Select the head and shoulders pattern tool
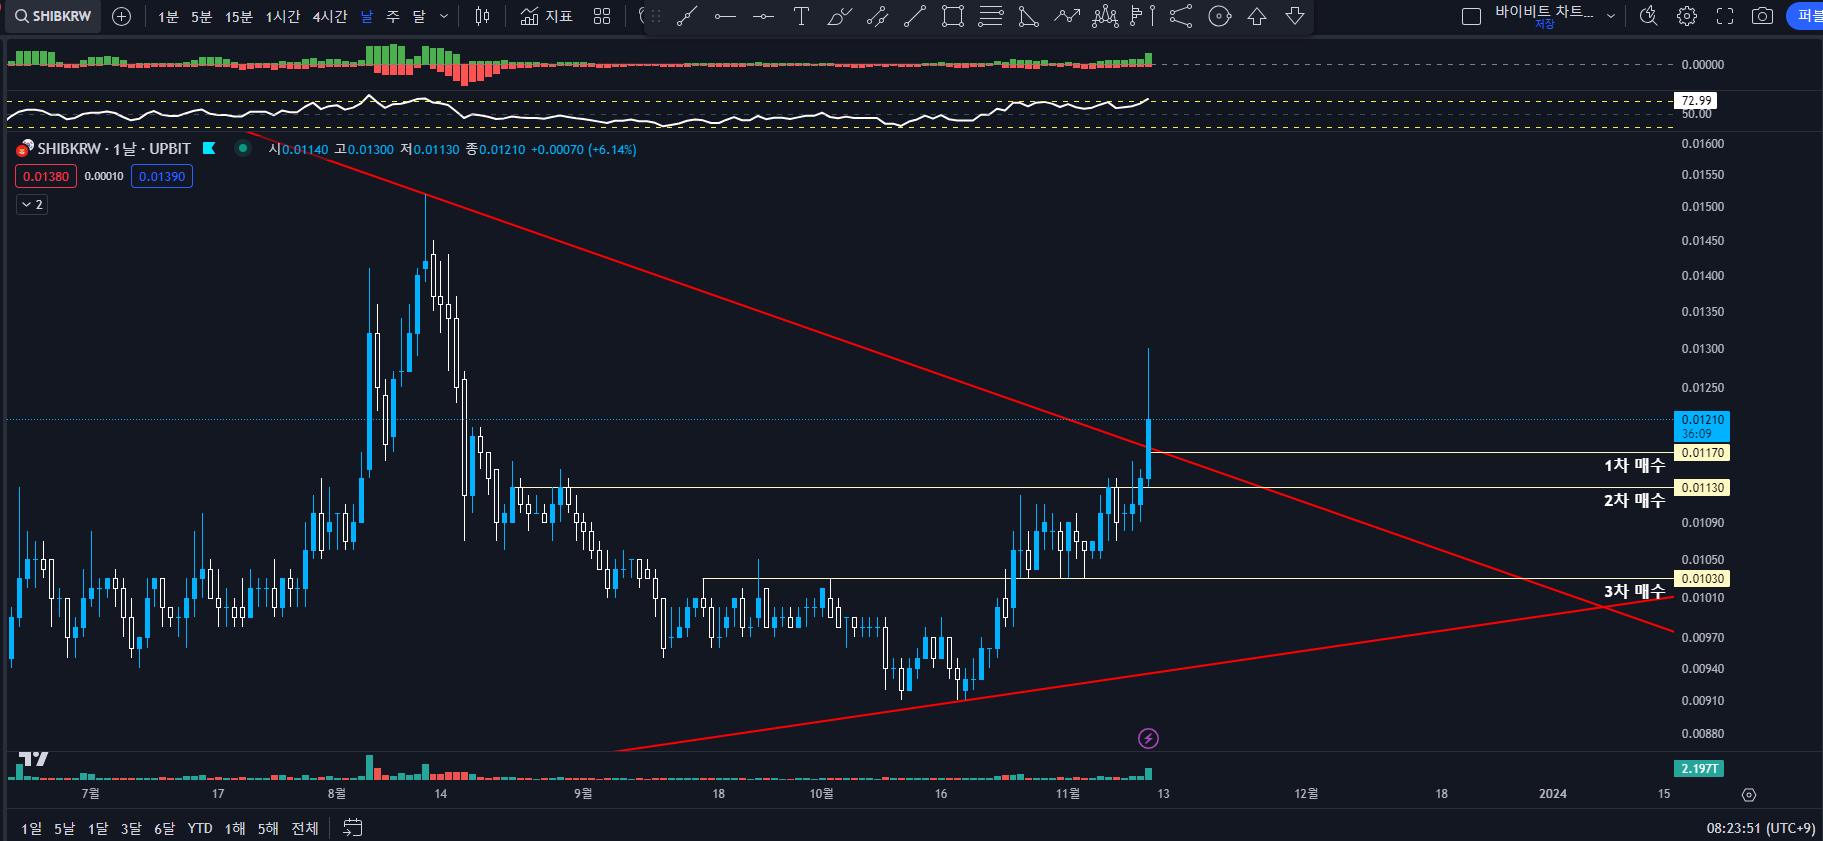 pyautogui.click(x=1105, y=16)
